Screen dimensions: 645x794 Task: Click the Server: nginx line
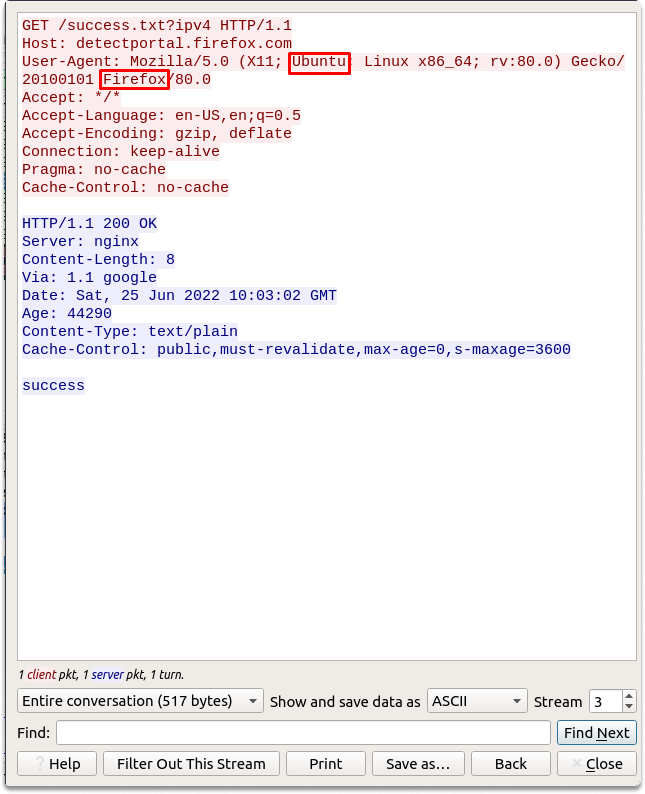[x=80, y=241]
